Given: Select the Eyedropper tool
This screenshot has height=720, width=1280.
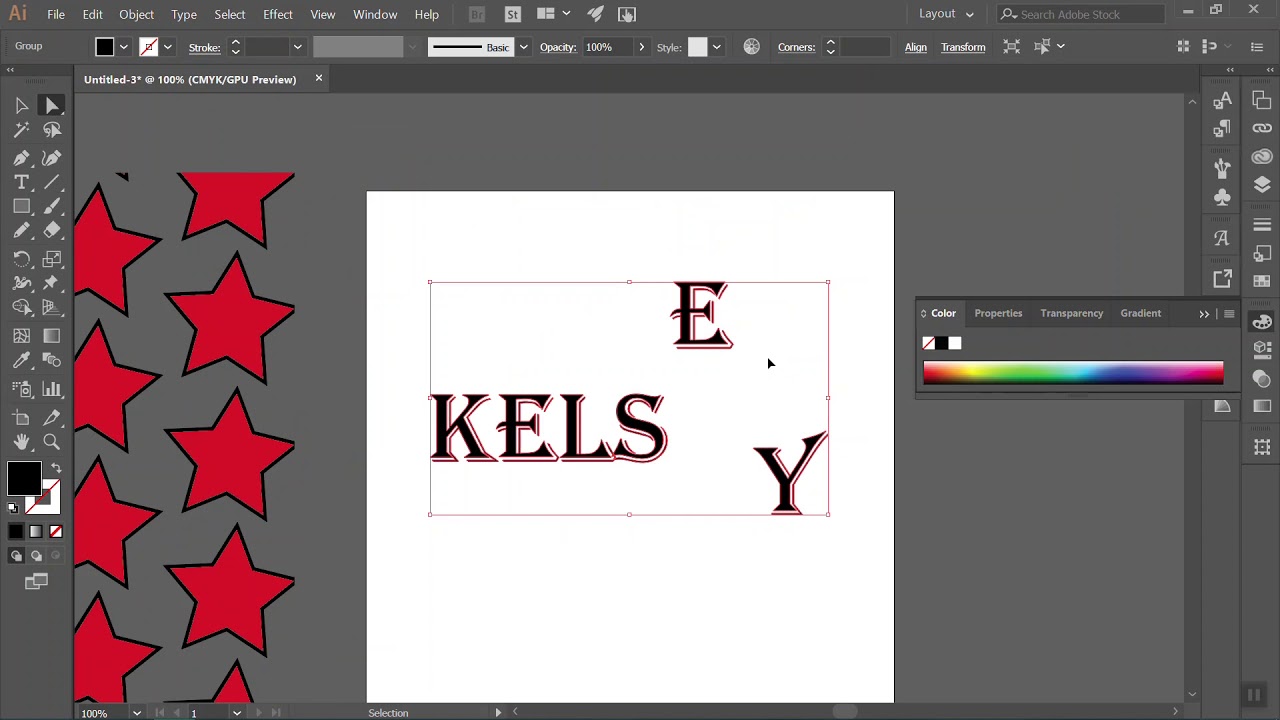Looking at the screenshot, I should (21, 360).
